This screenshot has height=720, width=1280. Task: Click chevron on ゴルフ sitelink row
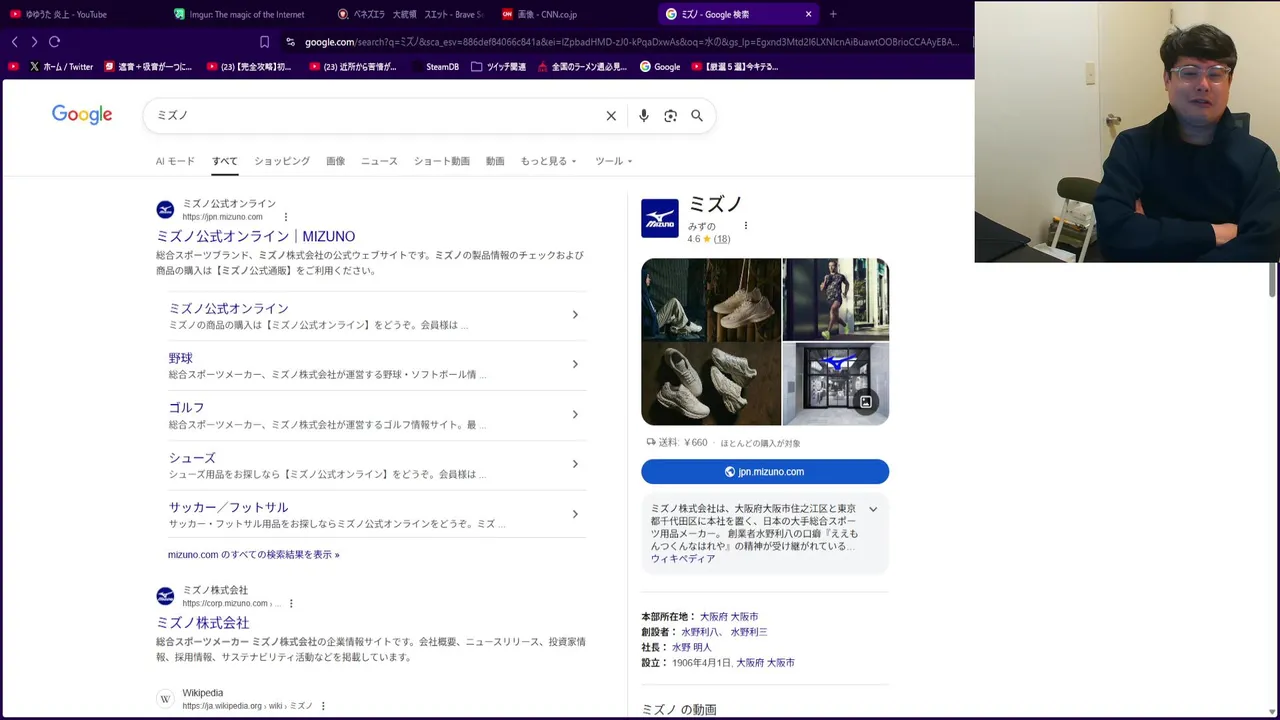(575, 414)
